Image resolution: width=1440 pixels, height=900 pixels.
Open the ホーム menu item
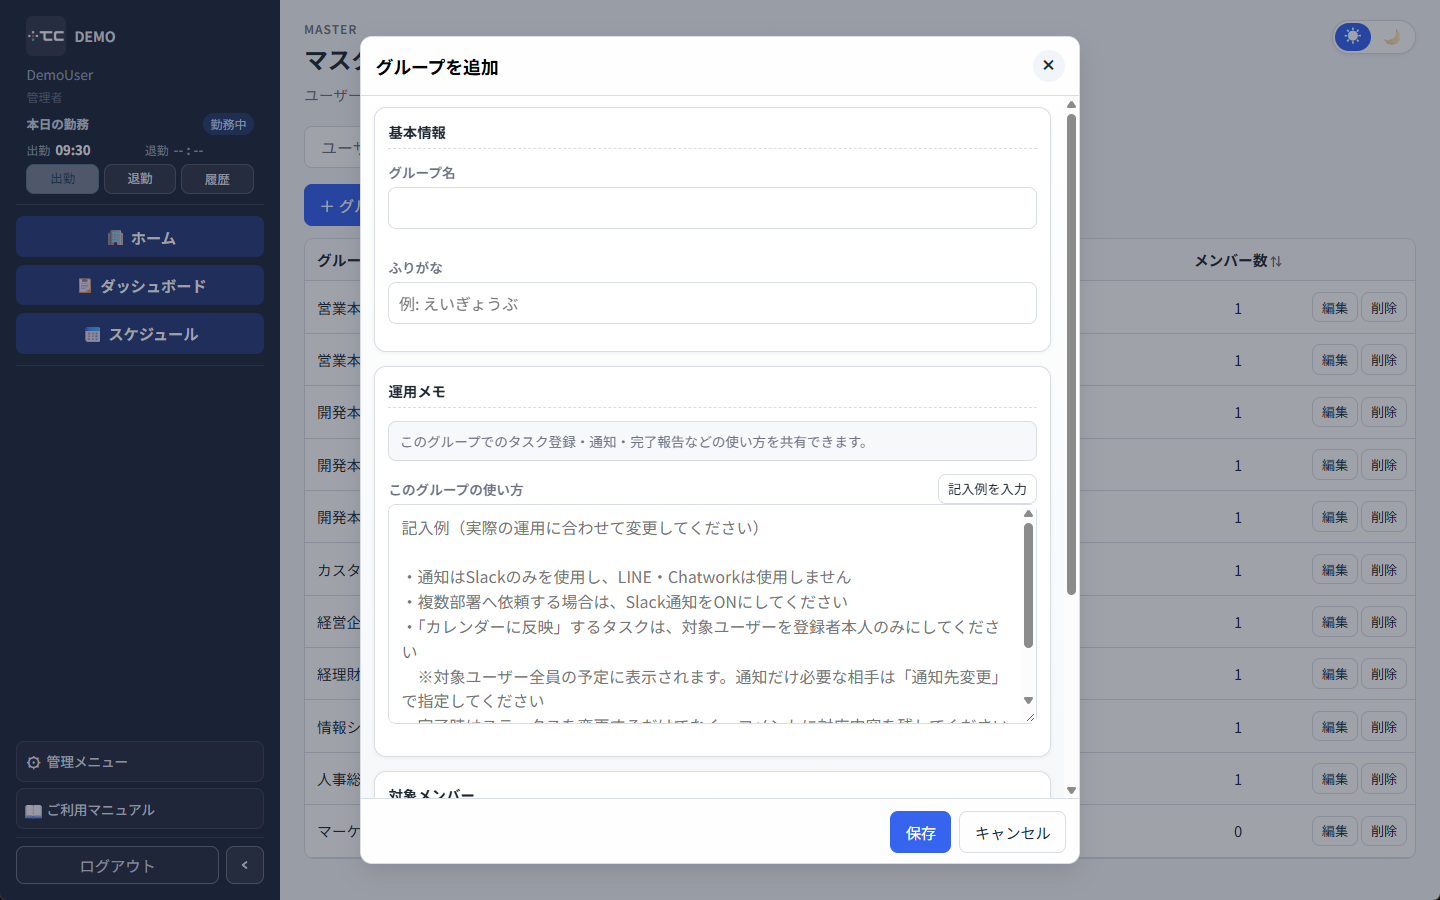(x=140, y=238)
